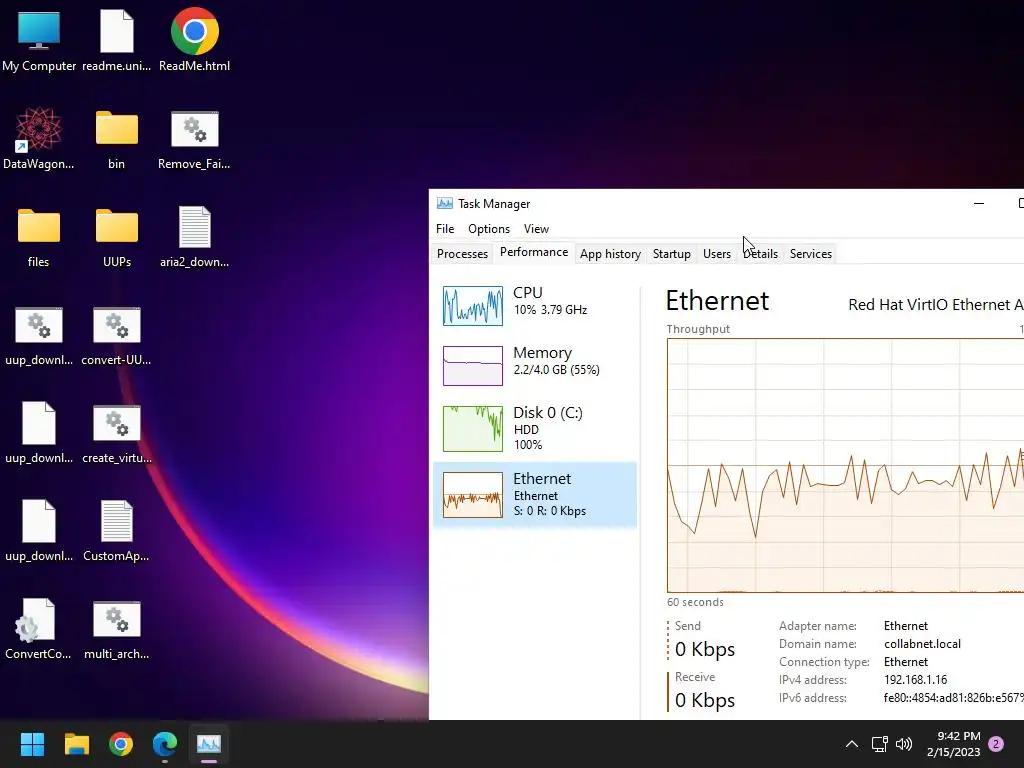
Task: Click the Ethernet throughput graph
Action: point(845,466)
